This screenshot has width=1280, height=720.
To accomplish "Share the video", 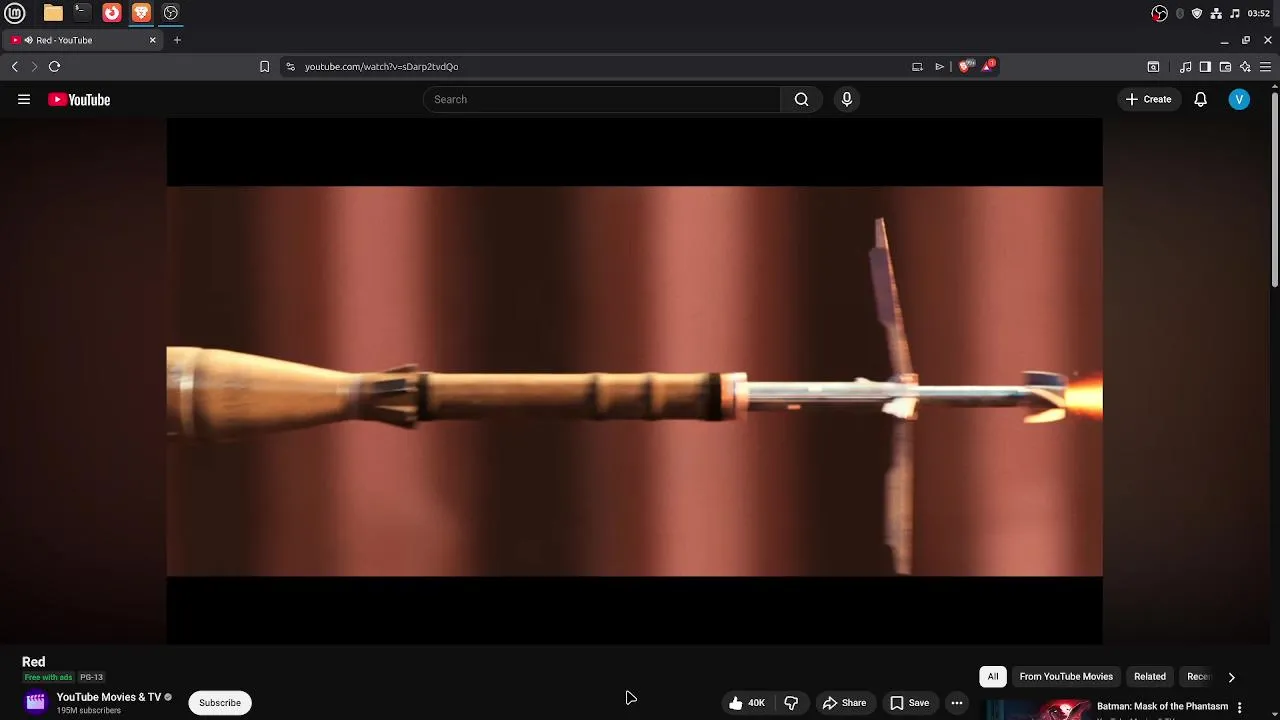I will click(x=845, y=703).
